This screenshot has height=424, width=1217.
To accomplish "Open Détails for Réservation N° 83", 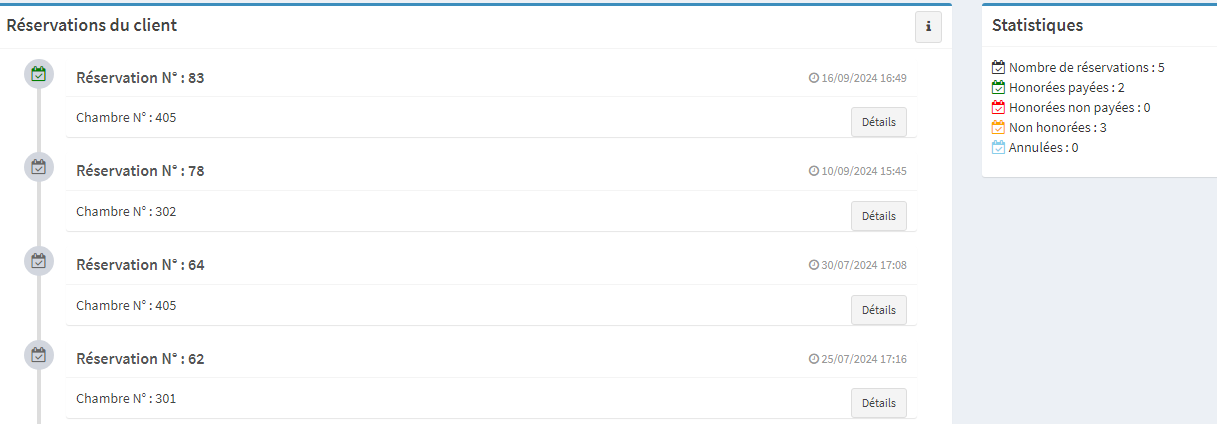I will pyautogui.click(x=878, y=122).
